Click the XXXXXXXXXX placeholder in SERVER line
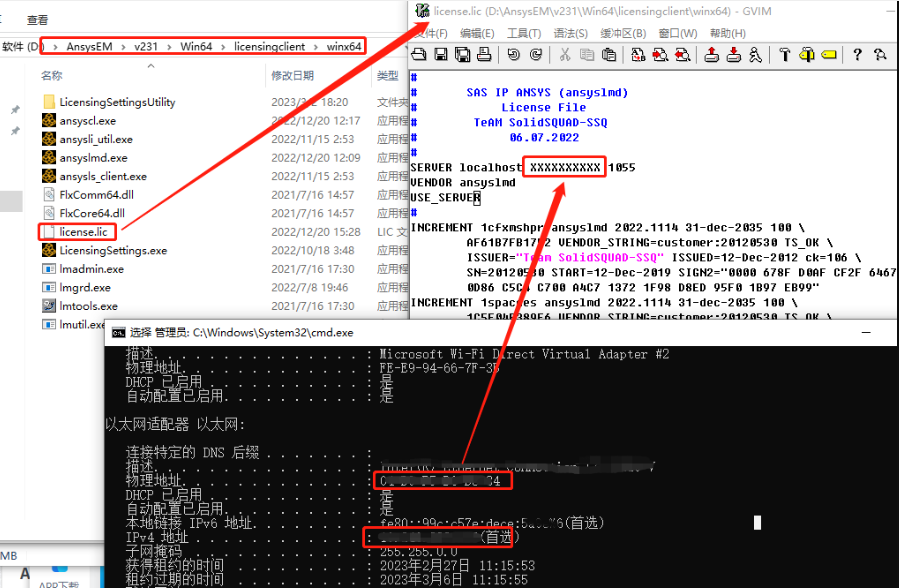Viewport: 899px width, 588px height. click(565, 167)
